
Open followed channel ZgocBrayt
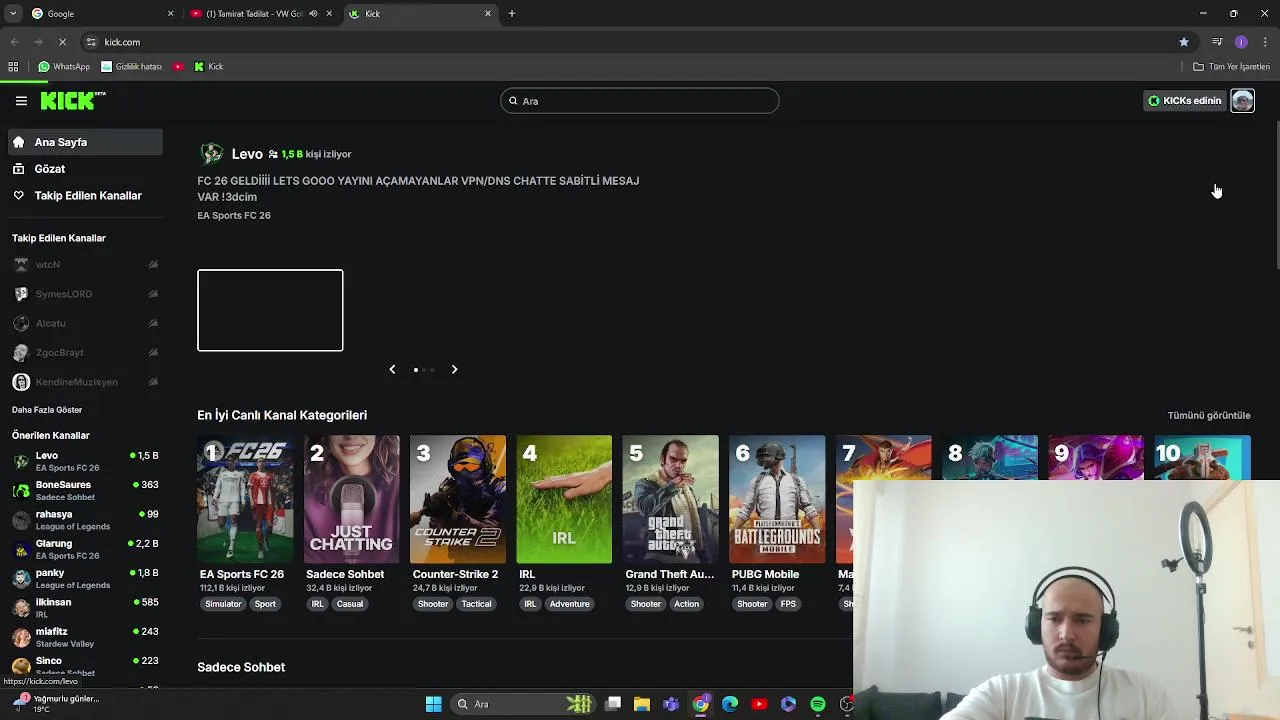[x=85, y=352]
